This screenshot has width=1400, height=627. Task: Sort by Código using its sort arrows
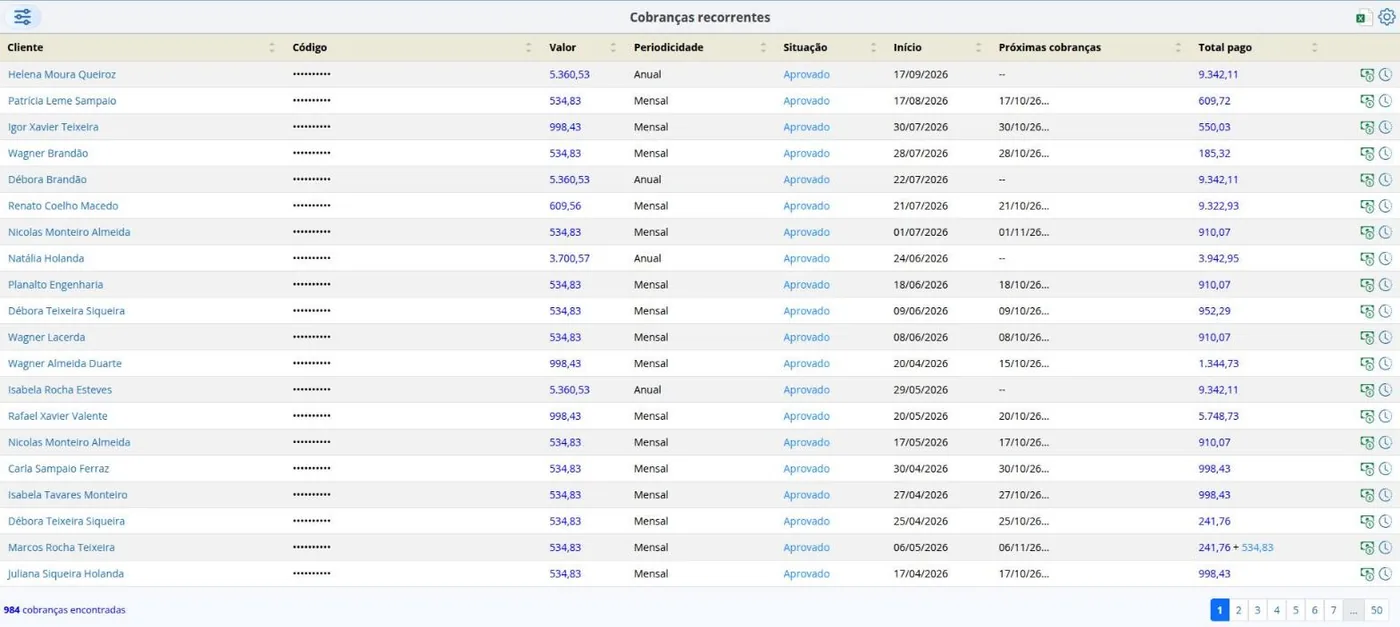coord(529,48)
